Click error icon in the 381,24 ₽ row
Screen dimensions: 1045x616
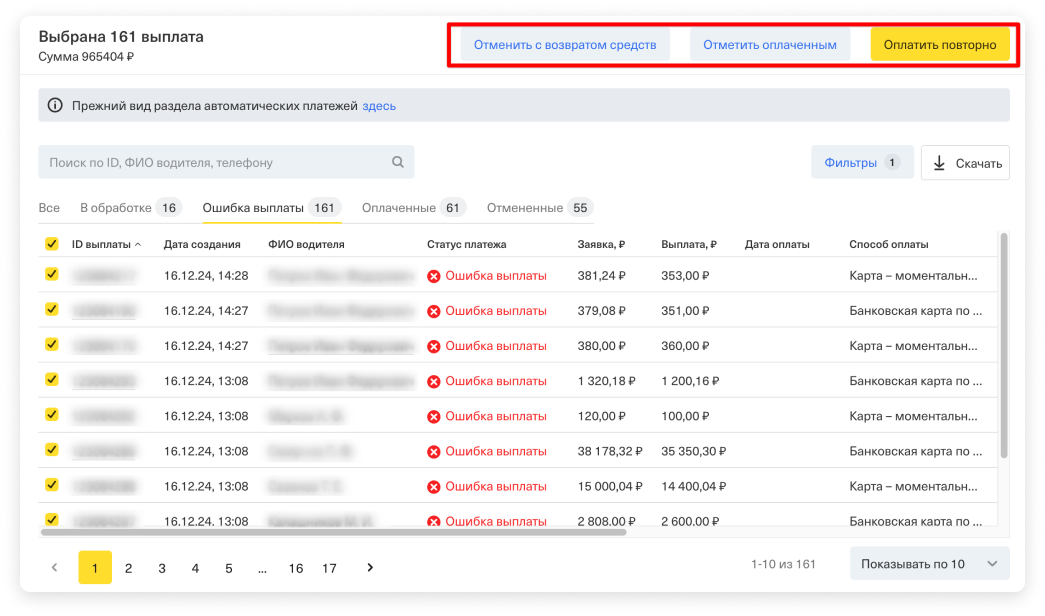(x=434, y=276)
